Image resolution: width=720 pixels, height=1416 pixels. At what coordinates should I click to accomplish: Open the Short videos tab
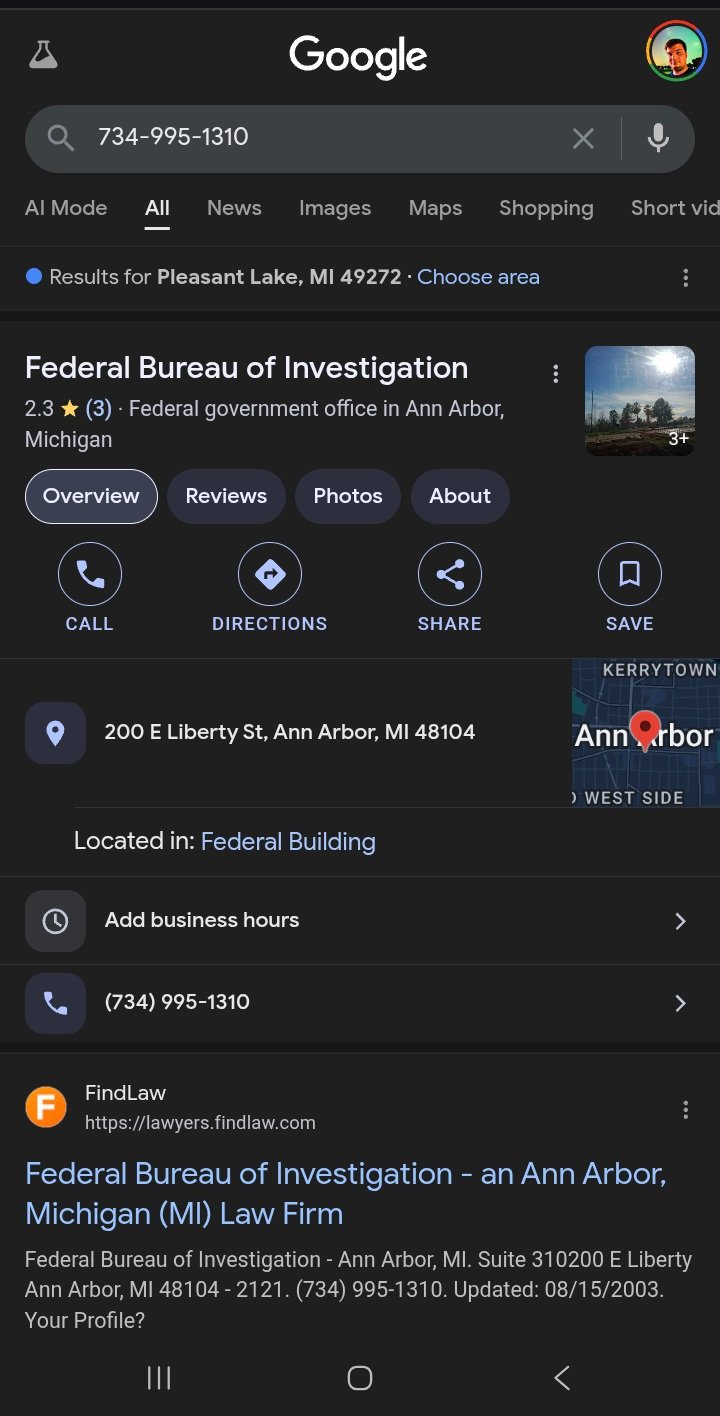tap(675, 208)
